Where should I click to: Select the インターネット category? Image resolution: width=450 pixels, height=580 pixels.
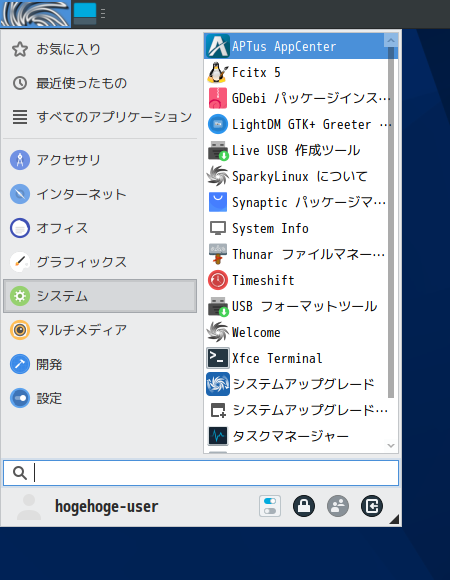point(100,194)
